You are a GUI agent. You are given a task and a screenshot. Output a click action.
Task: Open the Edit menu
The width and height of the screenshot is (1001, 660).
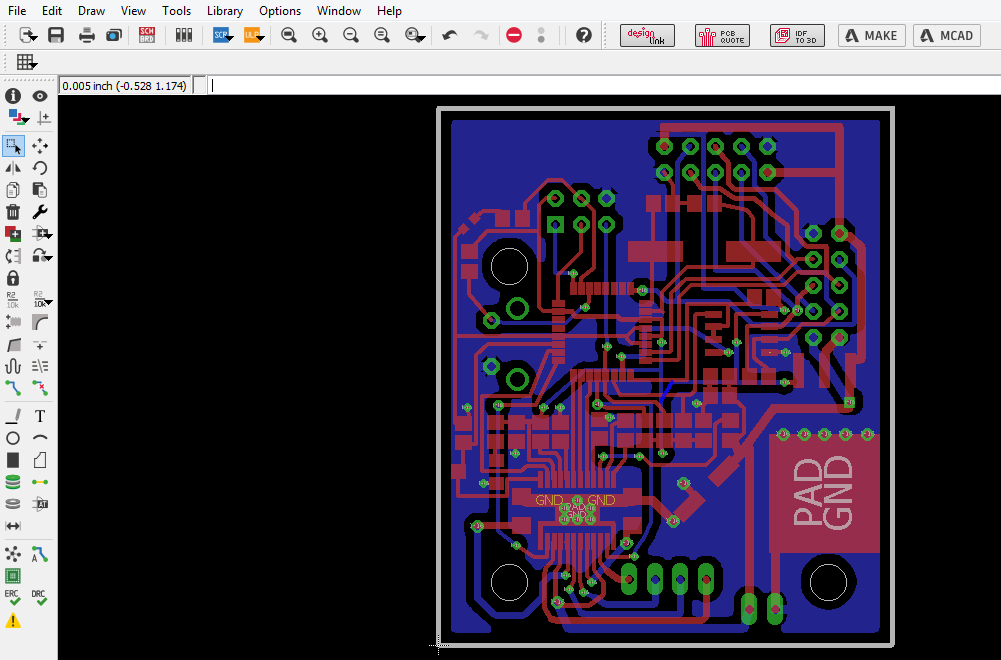point(52,11)
